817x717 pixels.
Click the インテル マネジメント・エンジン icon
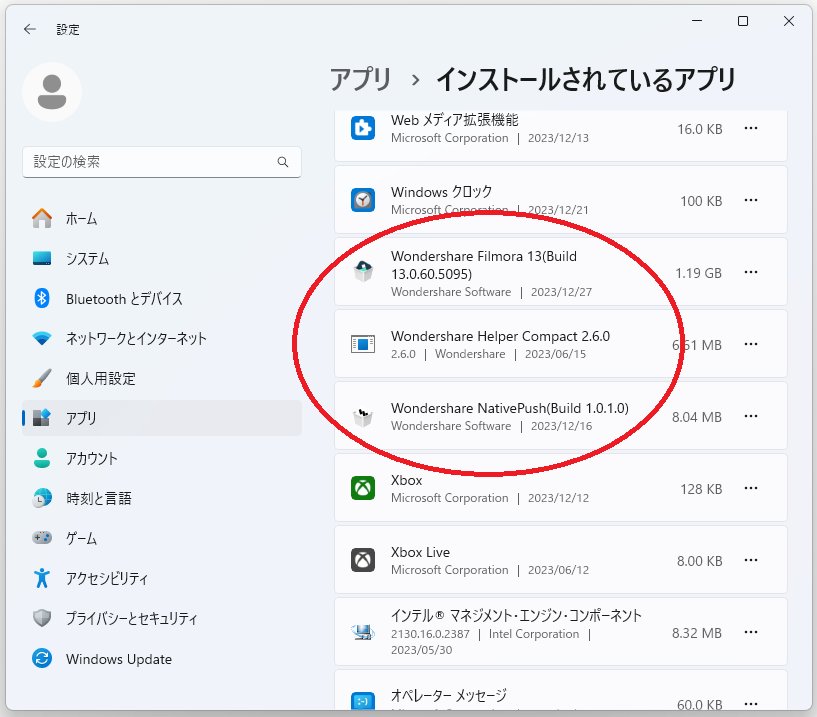(363, 632)
